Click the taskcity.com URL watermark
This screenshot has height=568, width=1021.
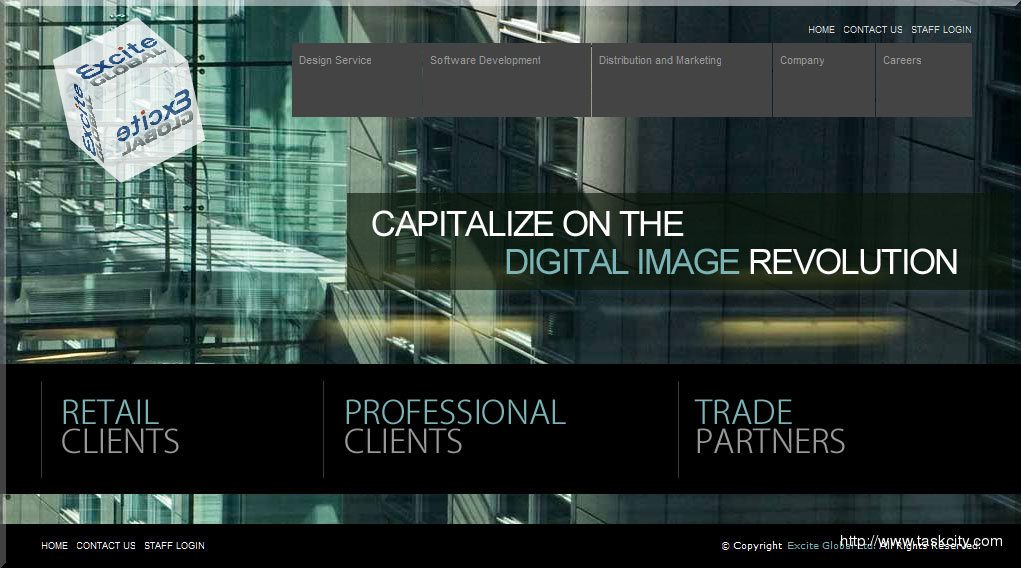tap(921, 541)
